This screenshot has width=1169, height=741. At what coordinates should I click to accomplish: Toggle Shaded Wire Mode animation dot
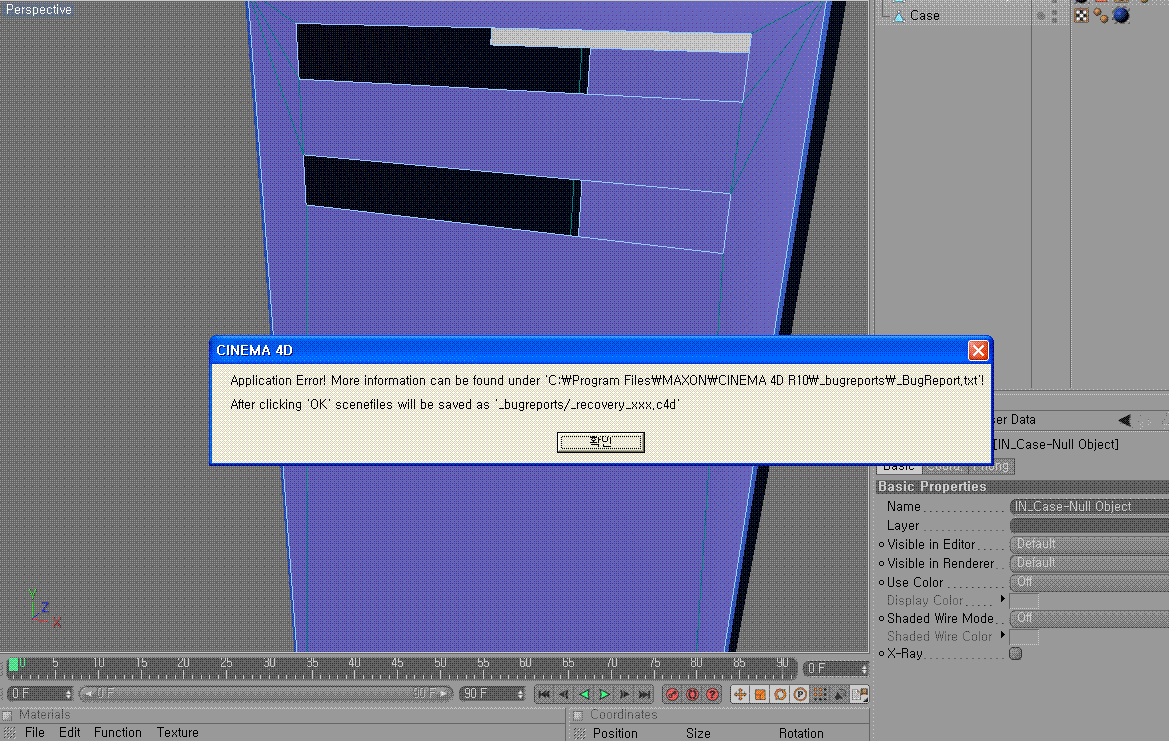coord(881,619)
